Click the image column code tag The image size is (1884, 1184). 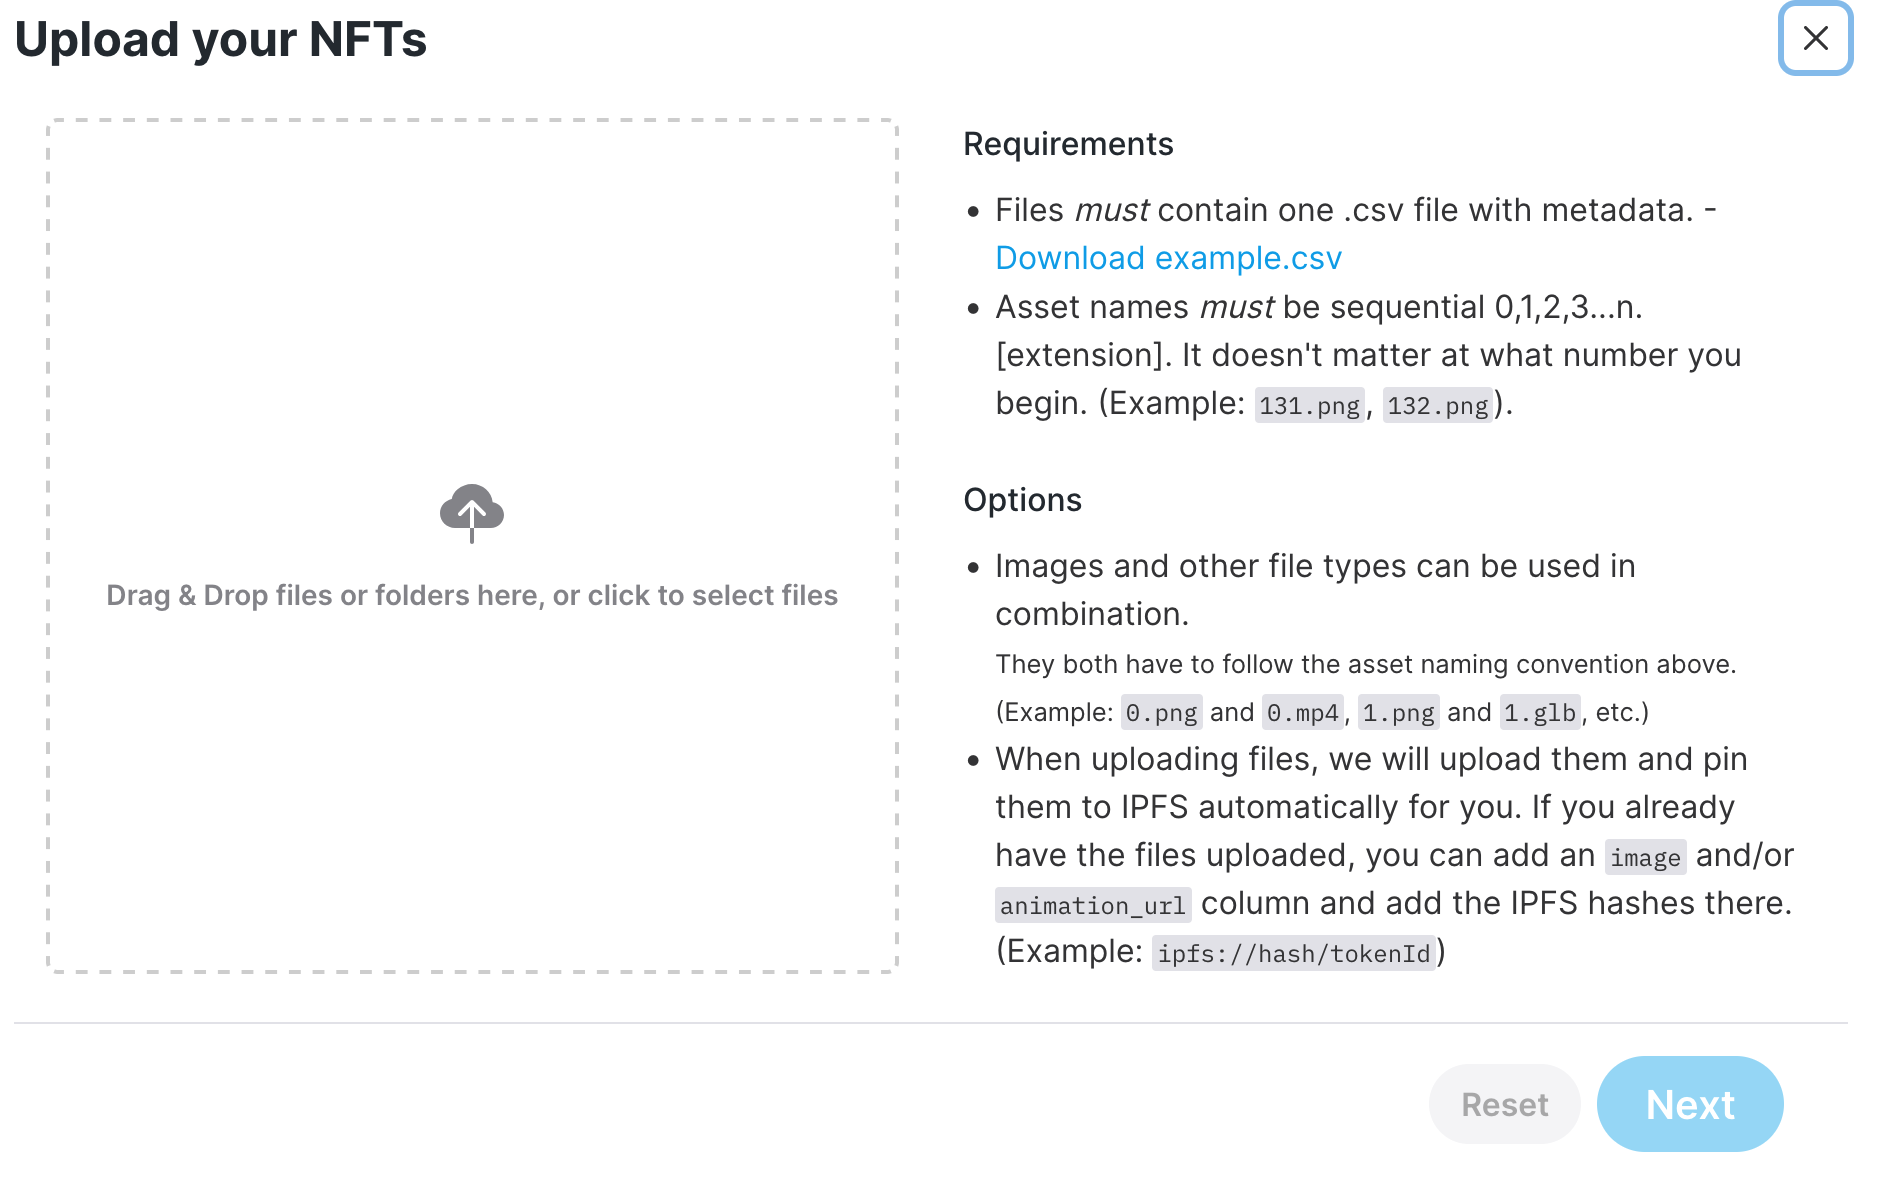pyautogui.click(x=1645, y=857)
